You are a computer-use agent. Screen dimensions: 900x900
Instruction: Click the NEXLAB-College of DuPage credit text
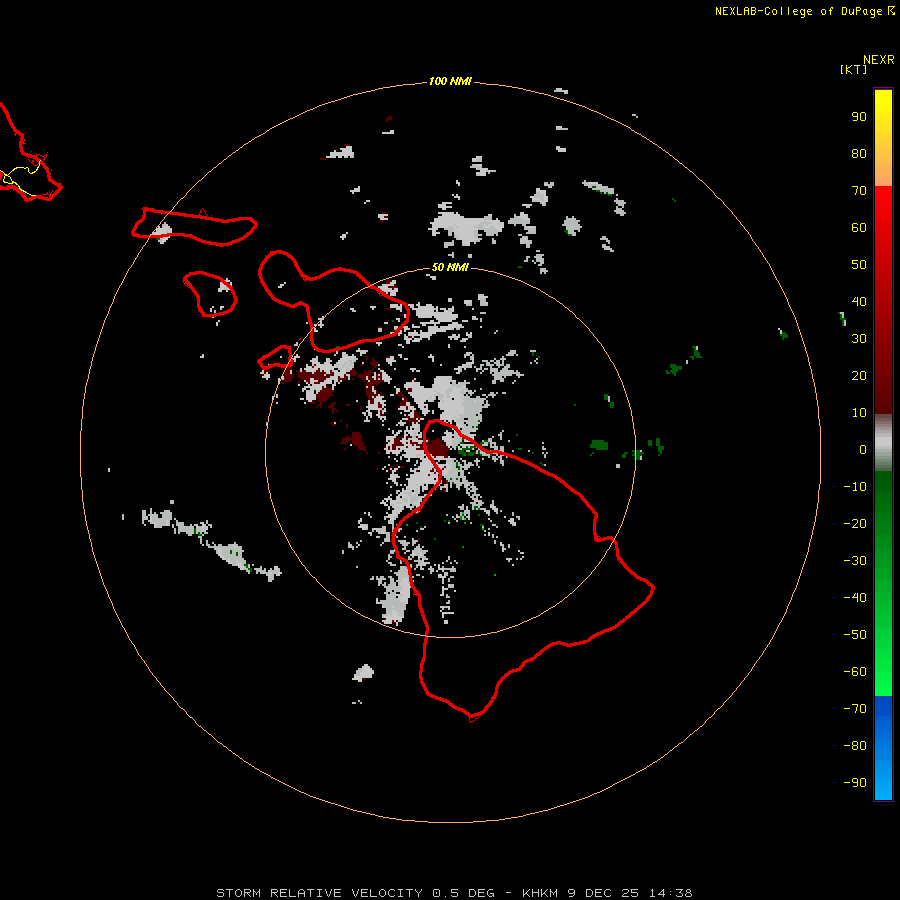tap(798, 11)
